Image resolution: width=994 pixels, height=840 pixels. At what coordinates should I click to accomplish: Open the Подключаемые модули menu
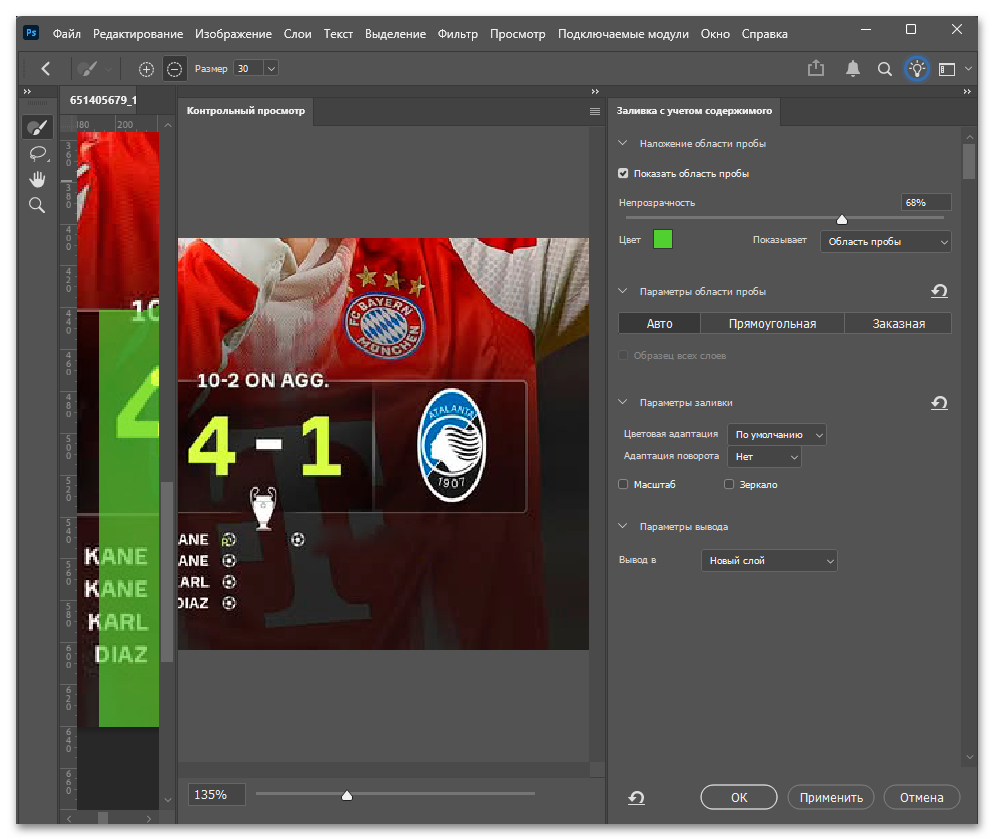[x=623, y=34]
